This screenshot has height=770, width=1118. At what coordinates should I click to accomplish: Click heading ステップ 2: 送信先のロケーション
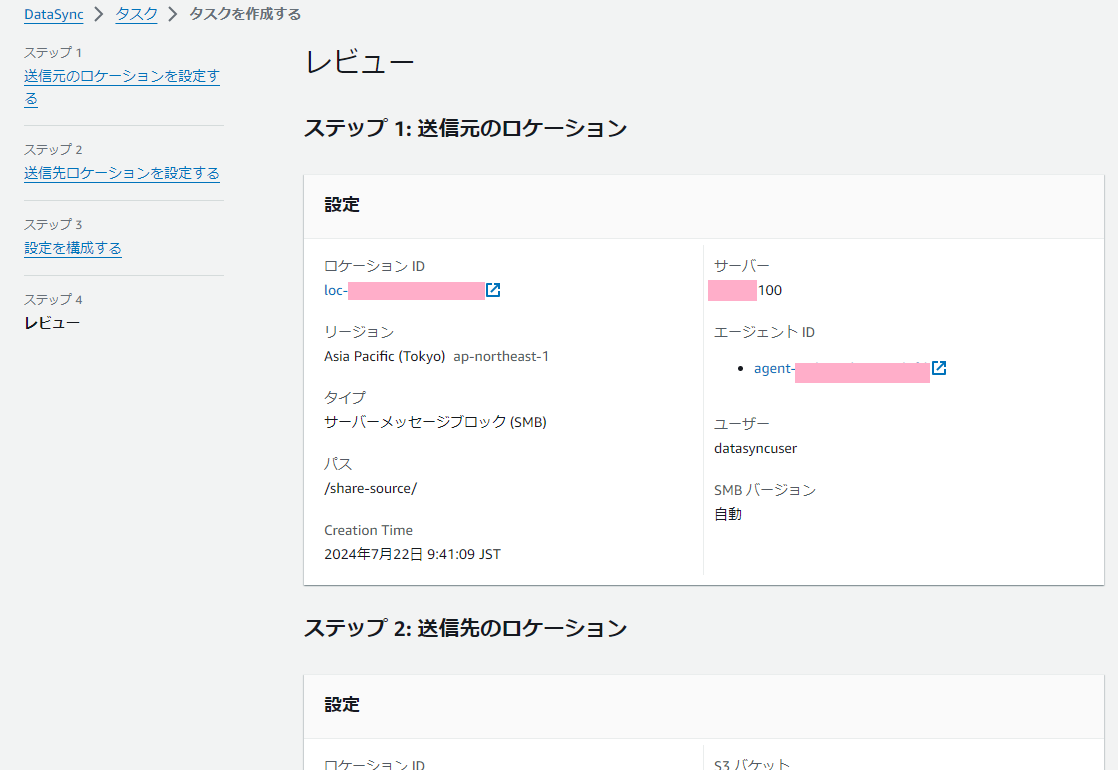tap(466, 628)
